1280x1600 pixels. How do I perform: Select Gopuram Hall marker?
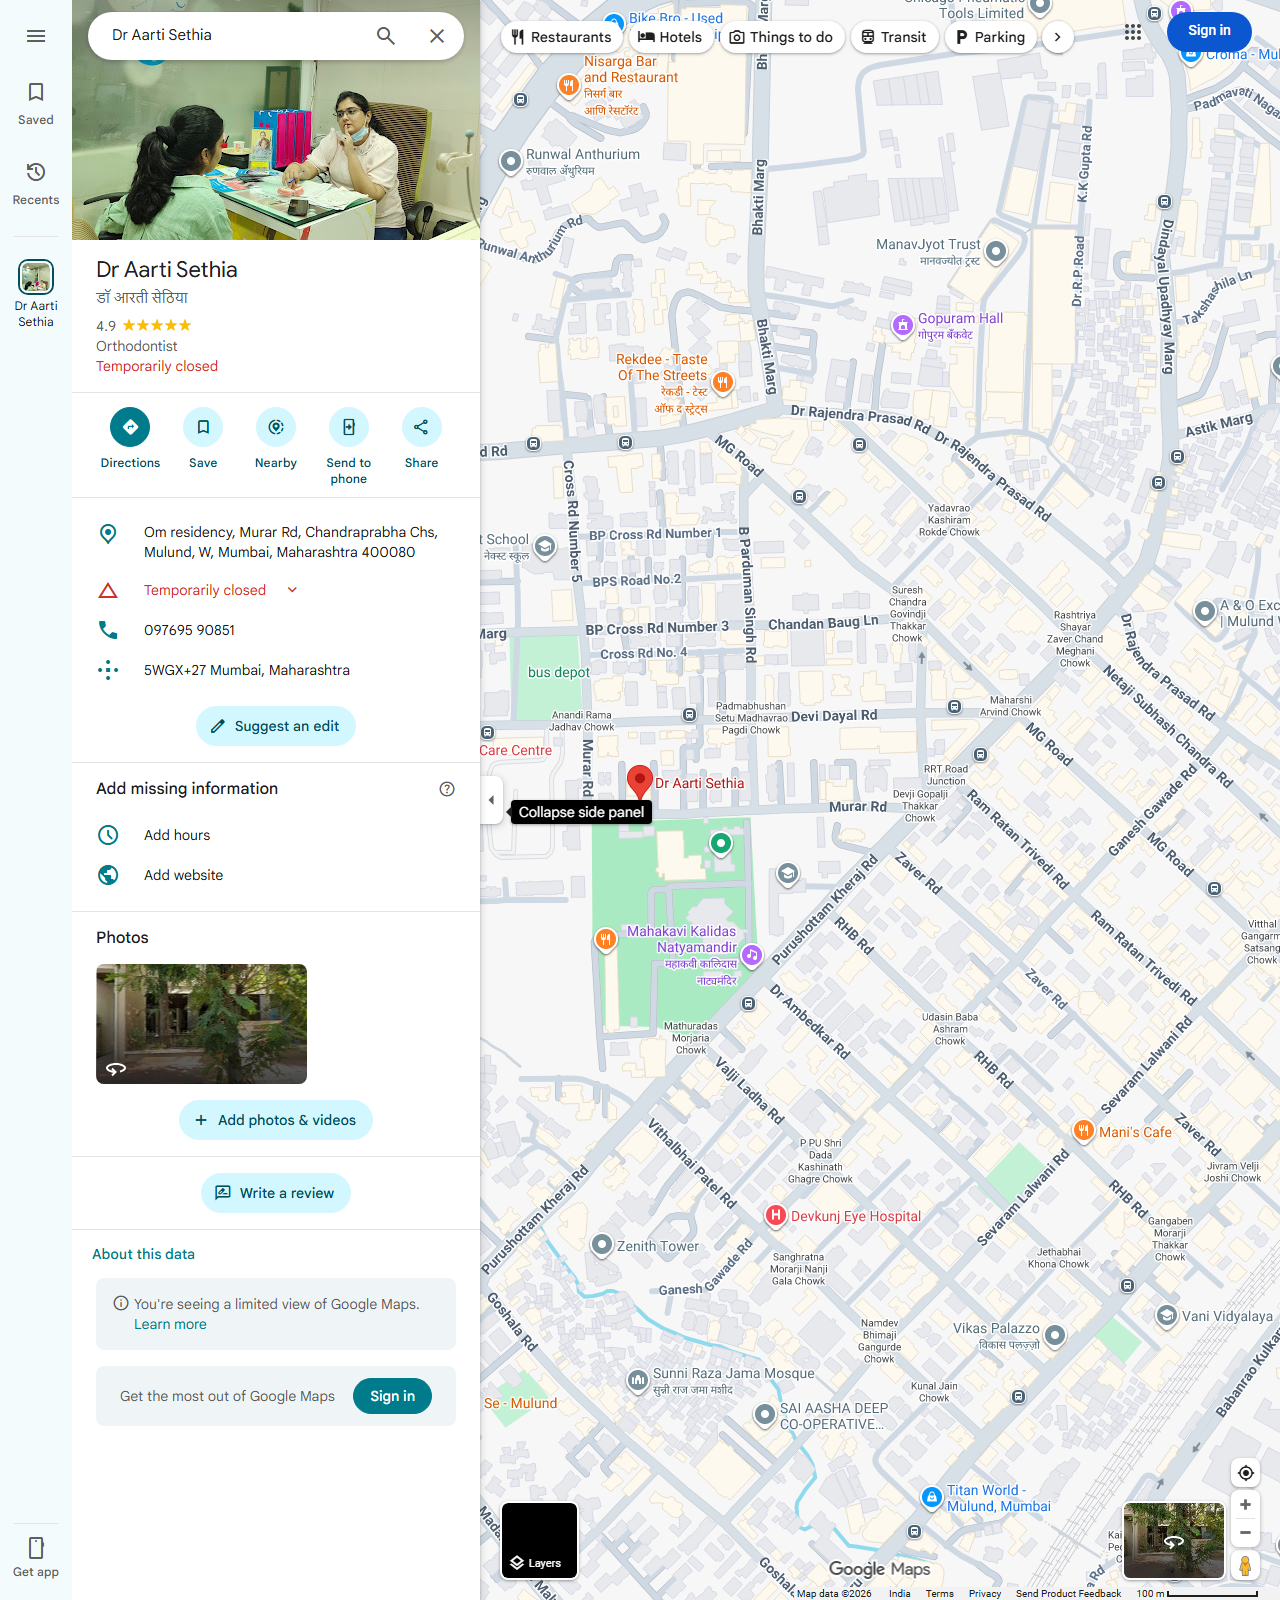pyautogui.click(x=903, y=325)
